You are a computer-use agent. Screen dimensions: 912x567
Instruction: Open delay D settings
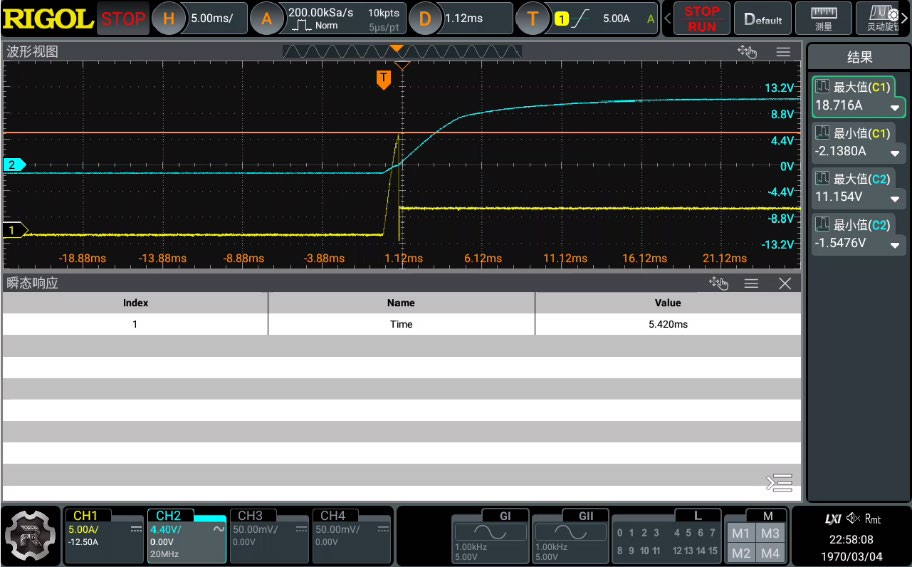425,19
